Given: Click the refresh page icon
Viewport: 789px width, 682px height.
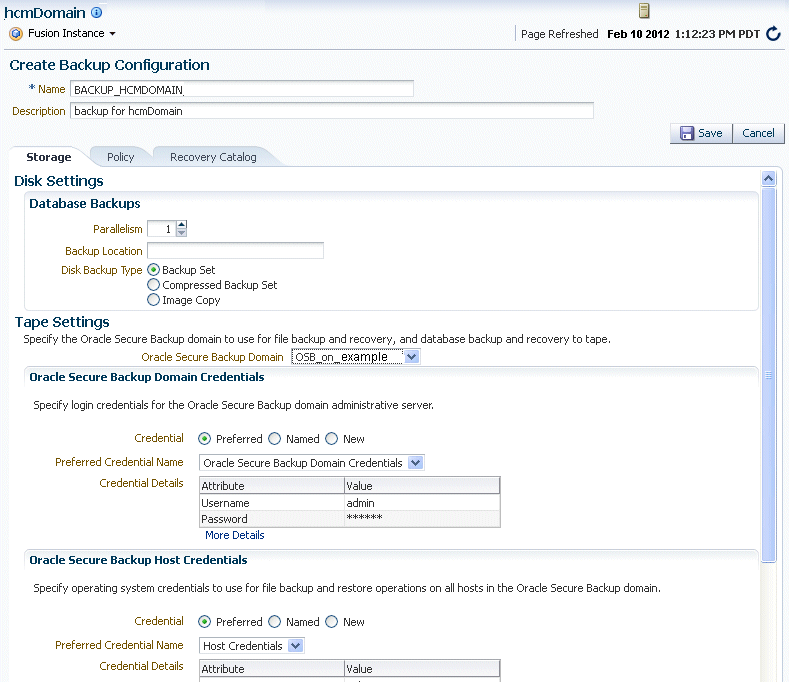Looking at the screenshot, I should (x=773, y=34).
